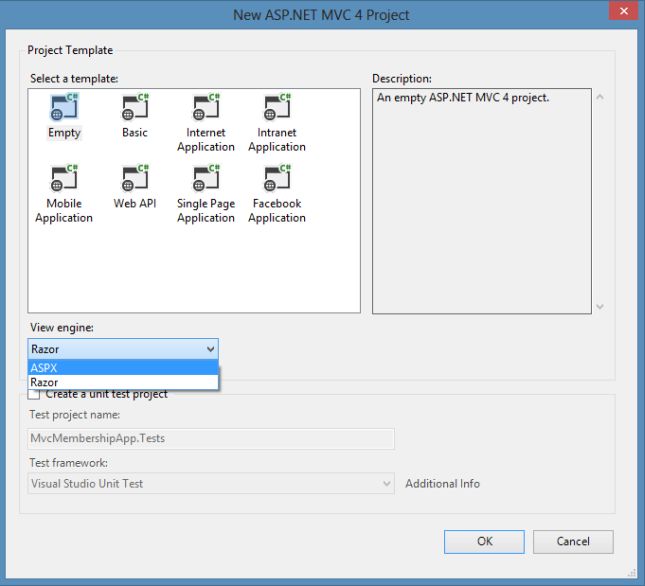Click the 'Intranet Application' label text
The height and width of the screenshot is (586, 645).
click(x=277, y=140)
